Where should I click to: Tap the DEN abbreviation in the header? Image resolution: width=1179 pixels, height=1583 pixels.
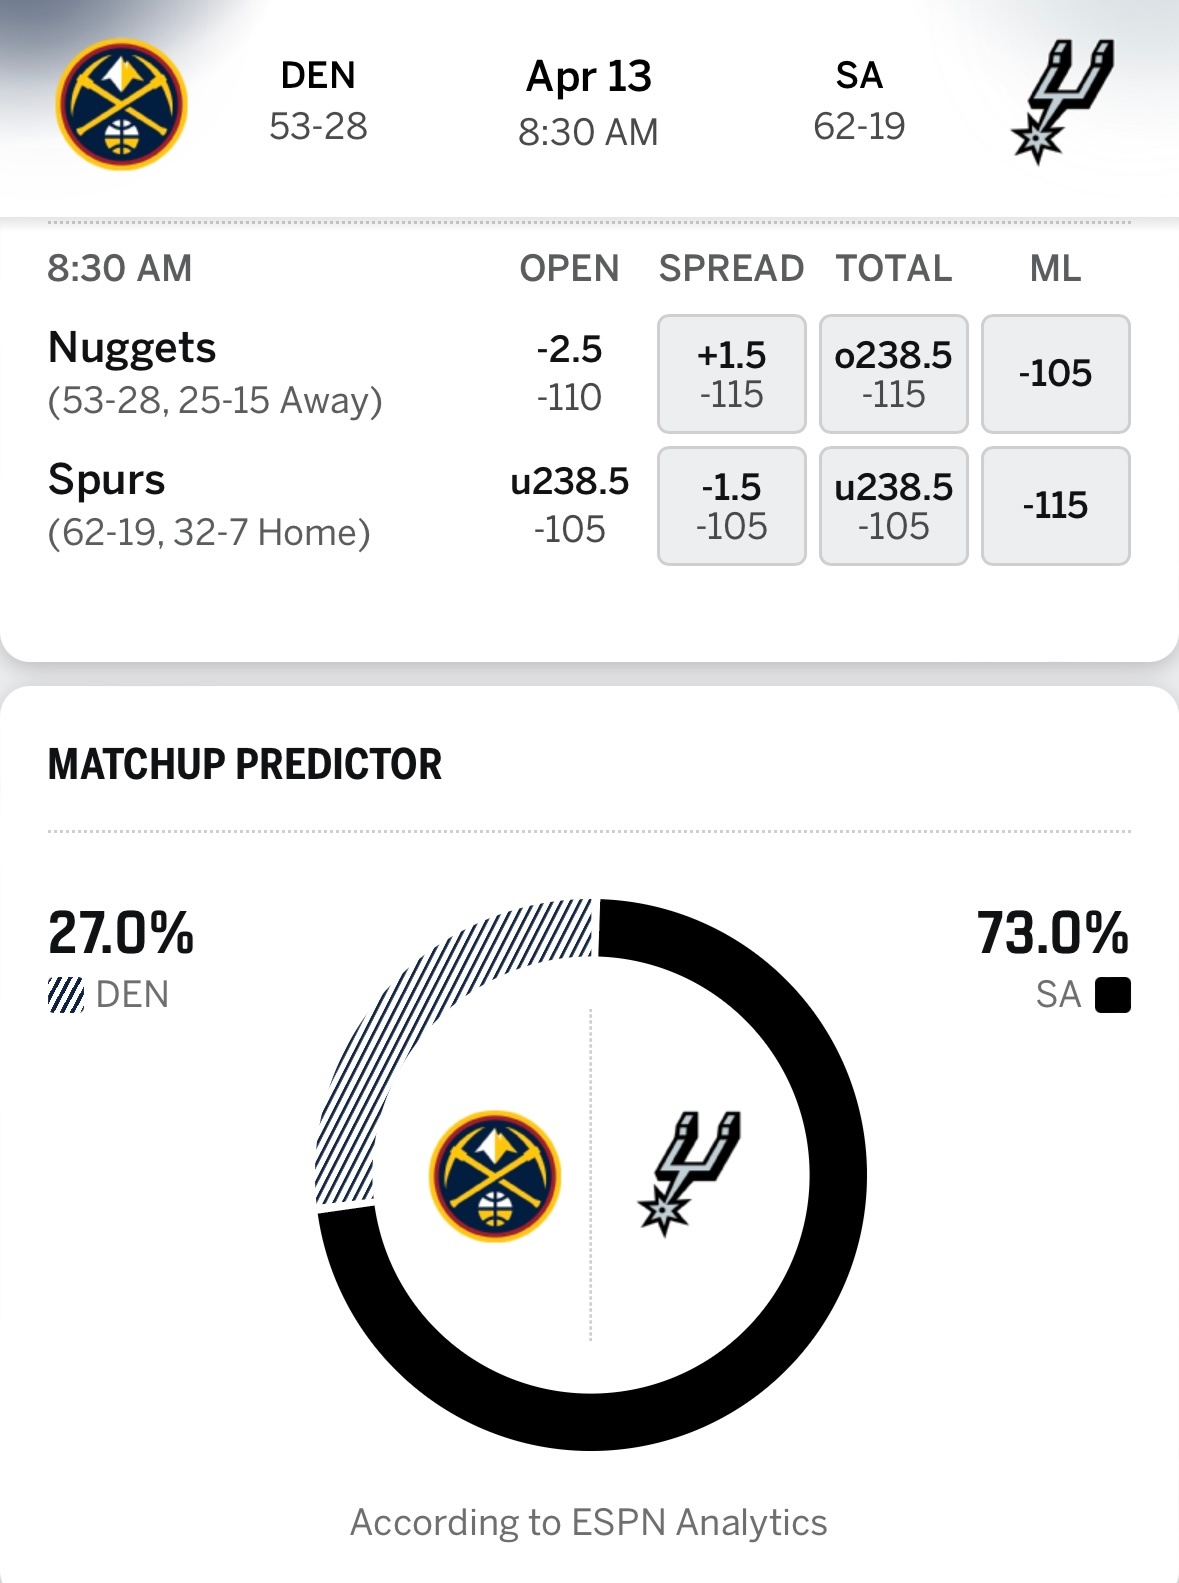[318, 76]
